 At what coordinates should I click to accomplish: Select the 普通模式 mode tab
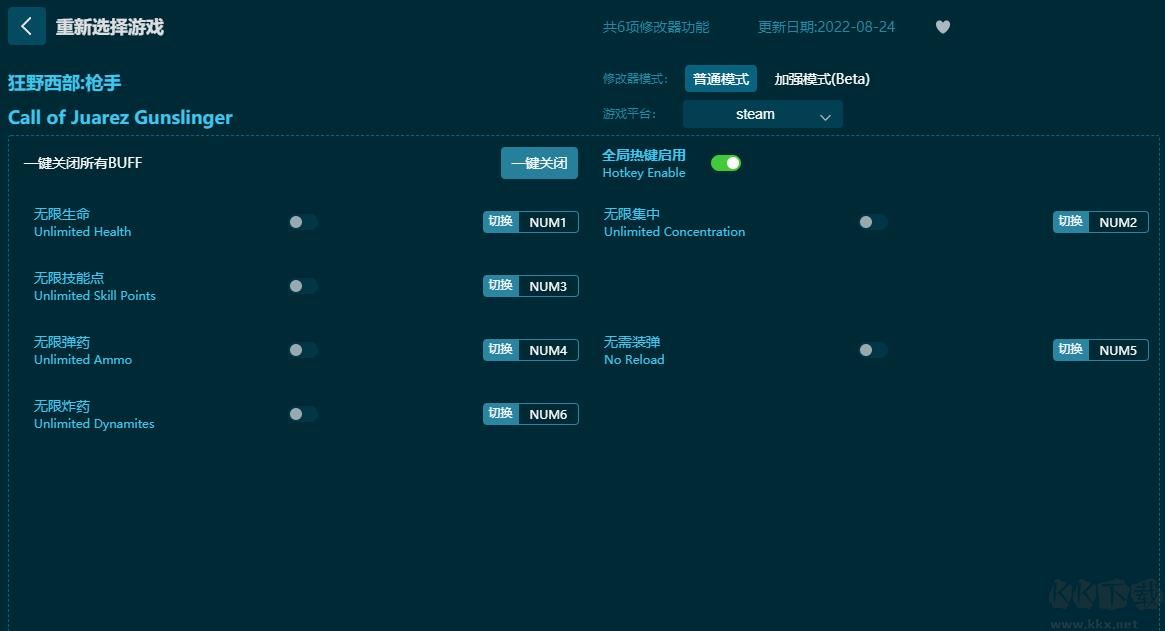coord(721,79)
